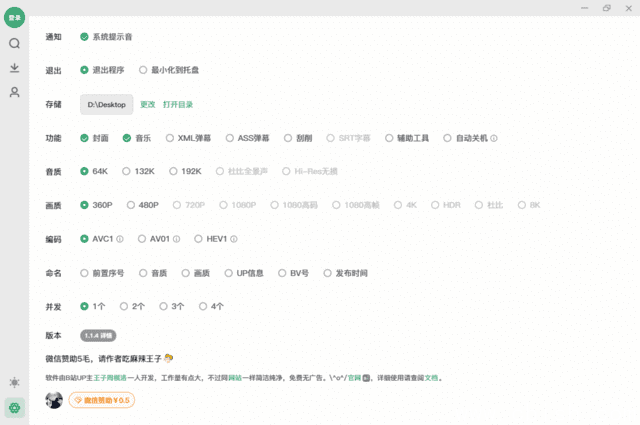Click the settings gear icon in sidebar

point(14,407)
